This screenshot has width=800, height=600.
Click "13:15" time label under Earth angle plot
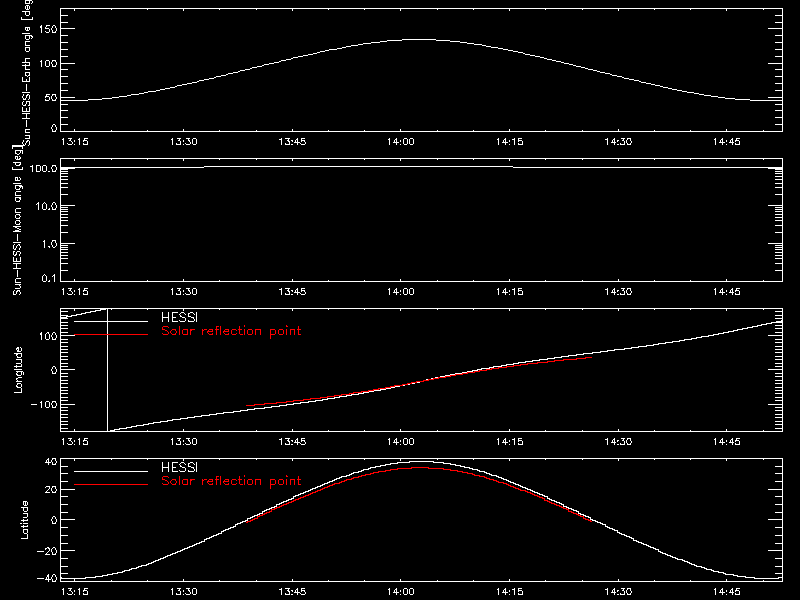(x=74, y=142)
